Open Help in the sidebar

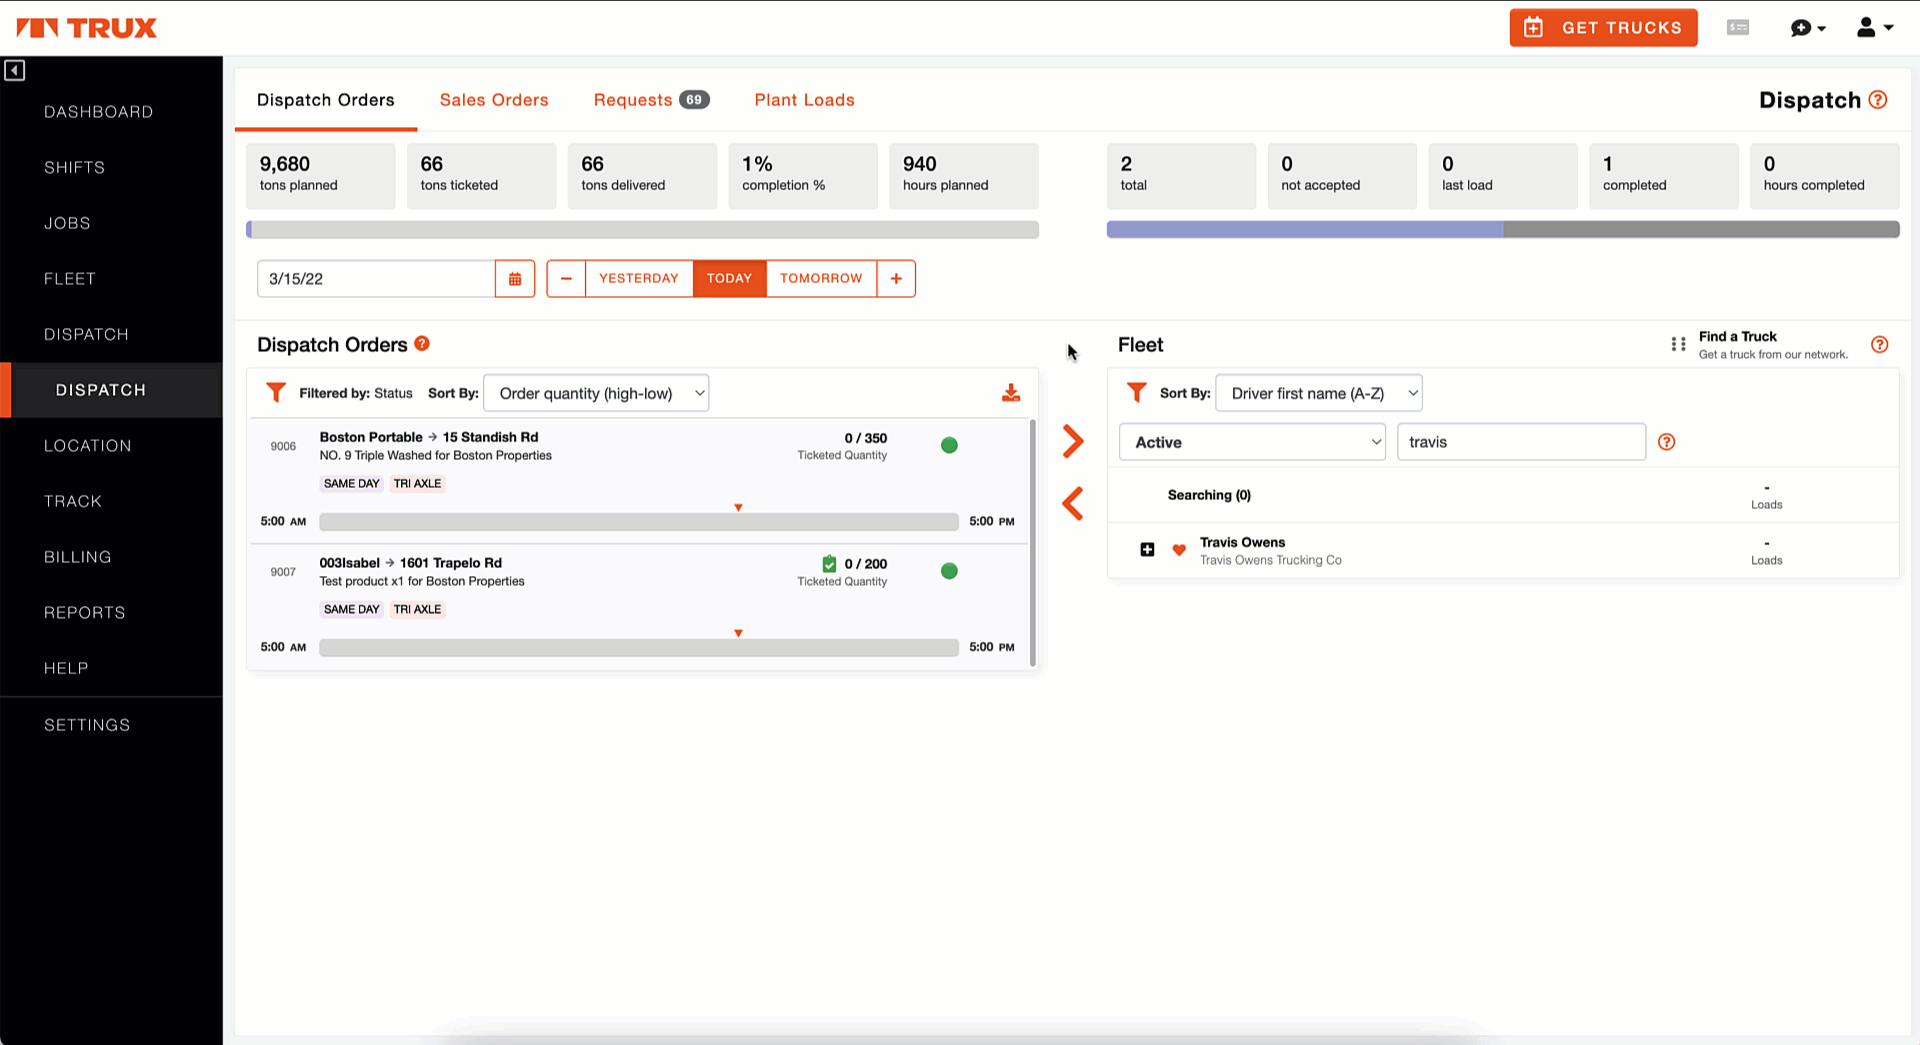(66, 668)
